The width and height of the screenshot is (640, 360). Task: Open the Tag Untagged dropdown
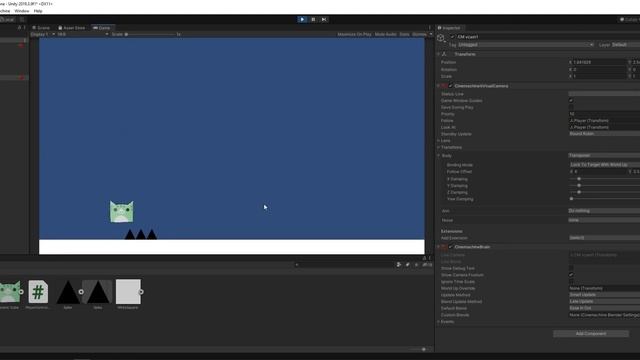click(x=526, y=44)
